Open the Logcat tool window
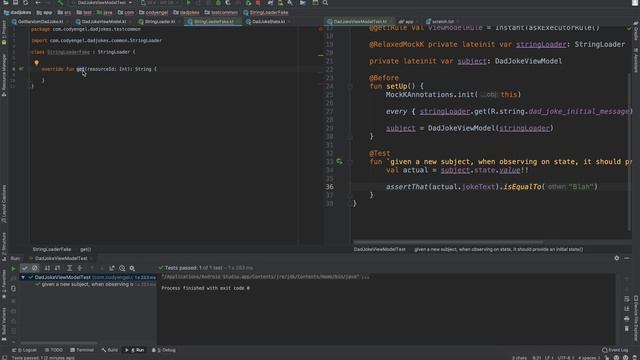The height and width of the screenshot is (360, 640). [x=24, y=350]
